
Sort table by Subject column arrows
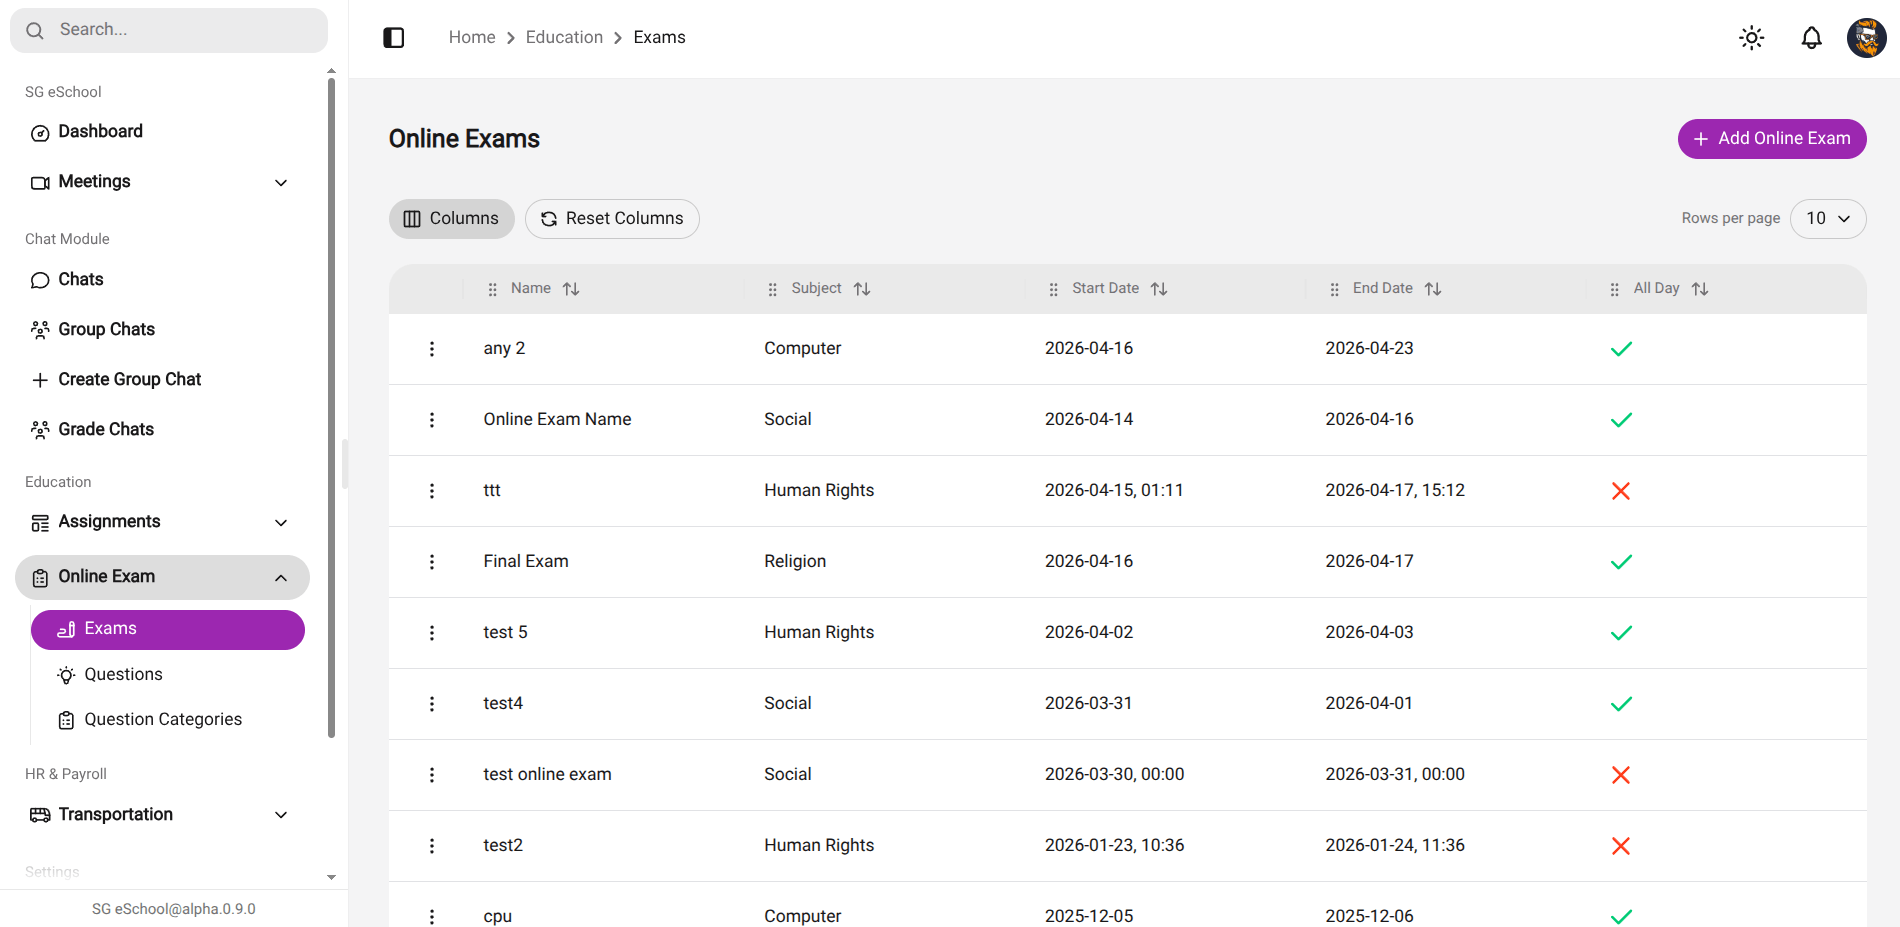[862, 289]
